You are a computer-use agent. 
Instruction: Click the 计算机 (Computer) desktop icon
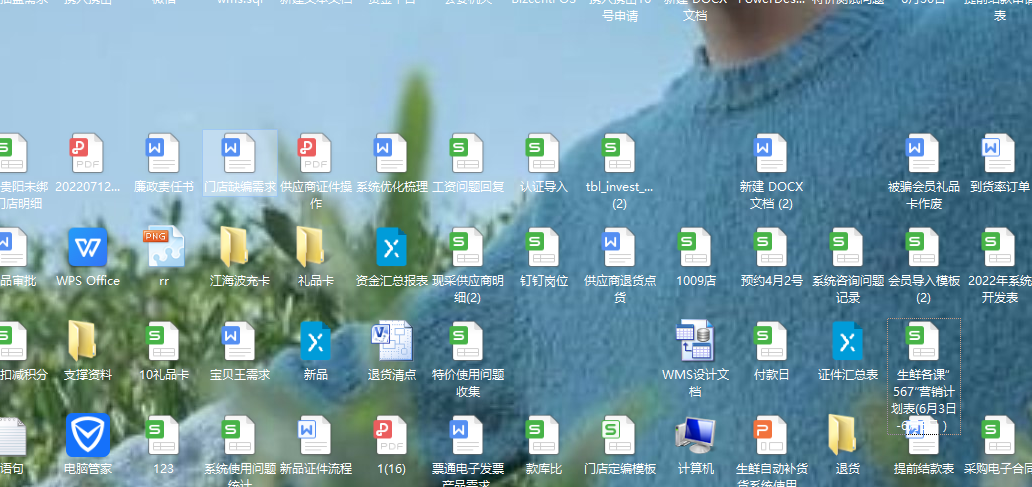695,435
